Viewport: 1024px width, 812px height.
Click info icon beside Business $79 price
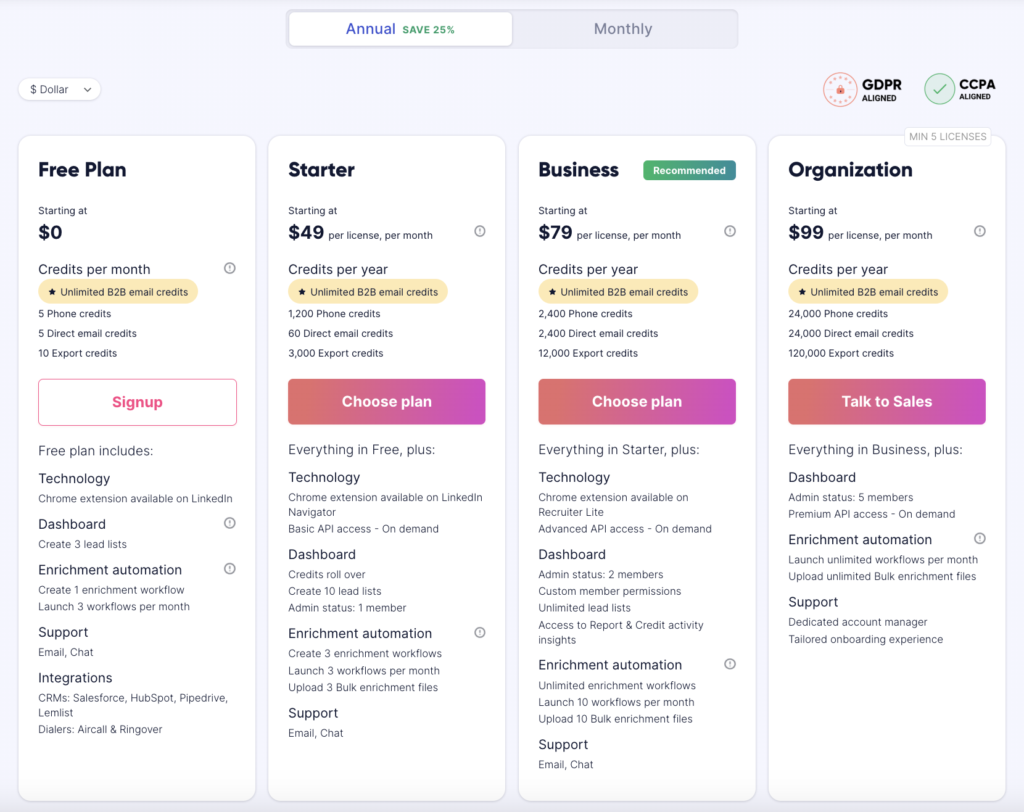coord(730,231)
